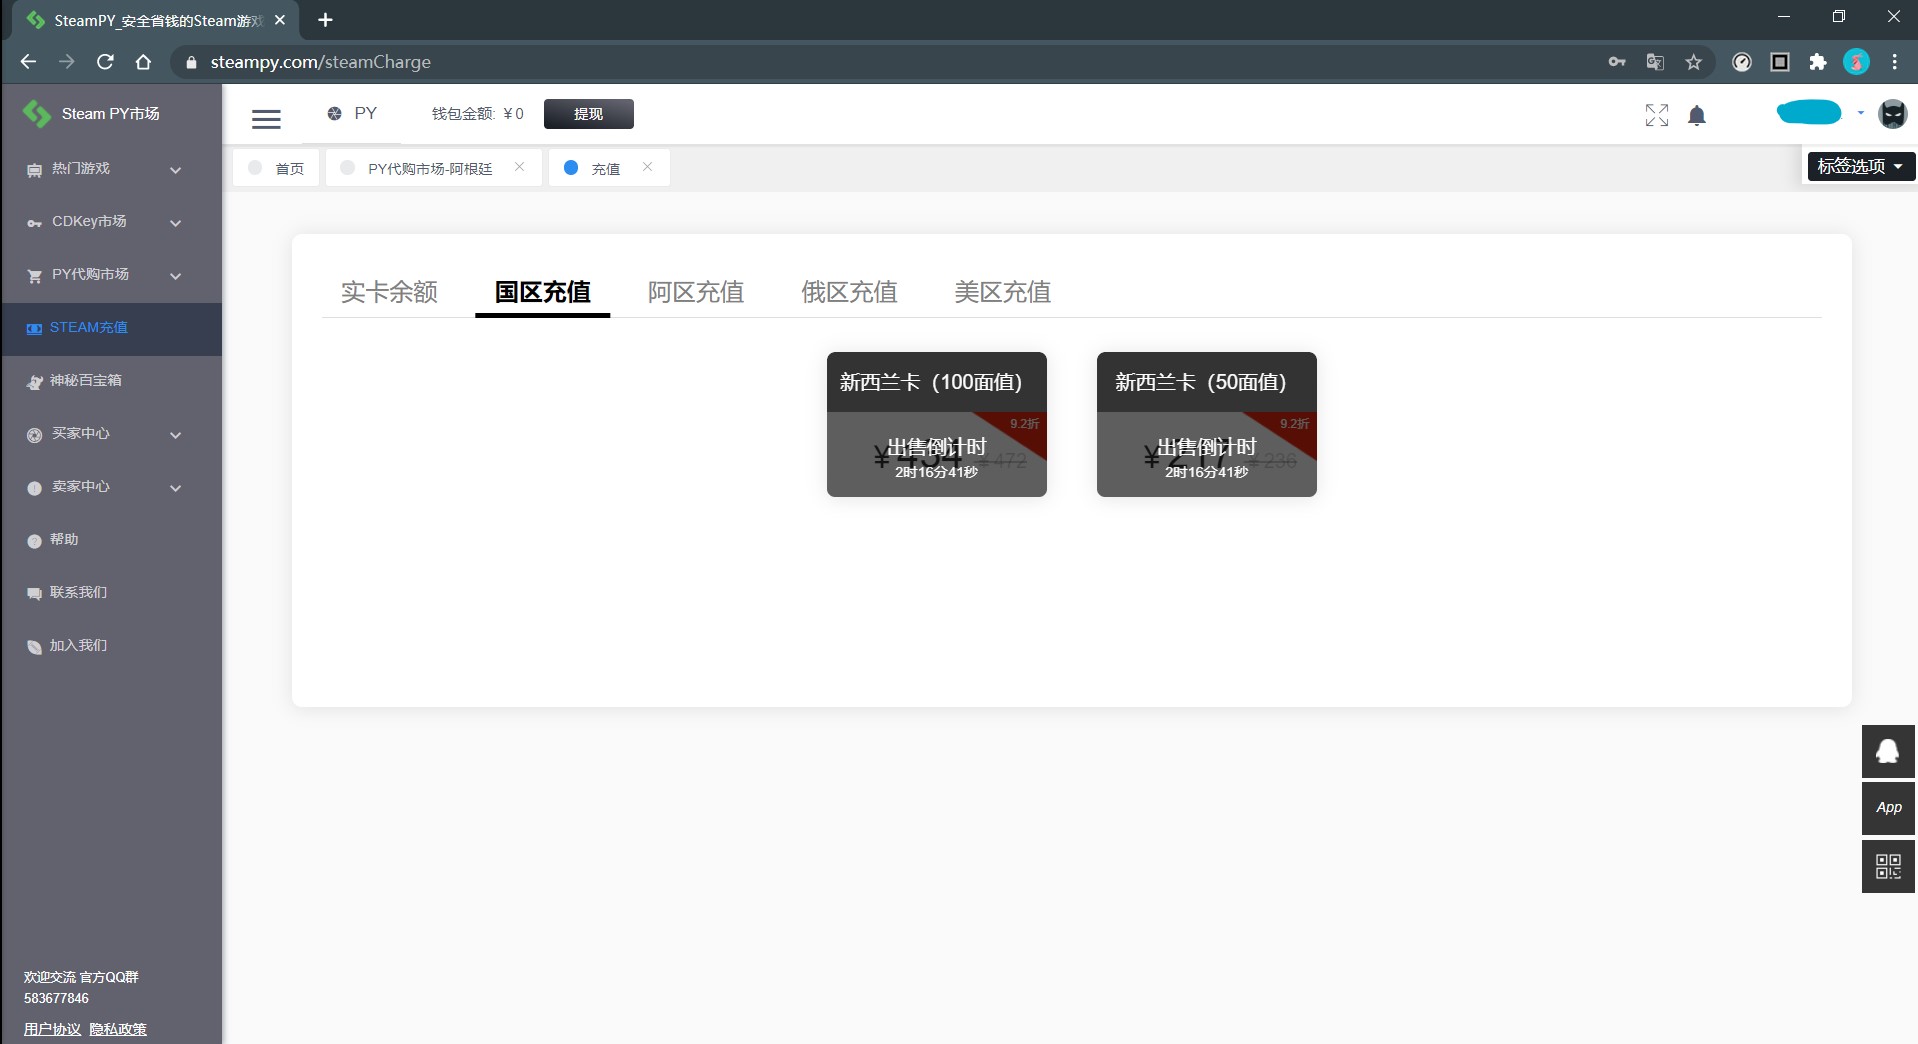The height and width of the screenshot is (1044, 1918).
Task: Open the 标签选项 dropdown
Action: point(1861,166)
